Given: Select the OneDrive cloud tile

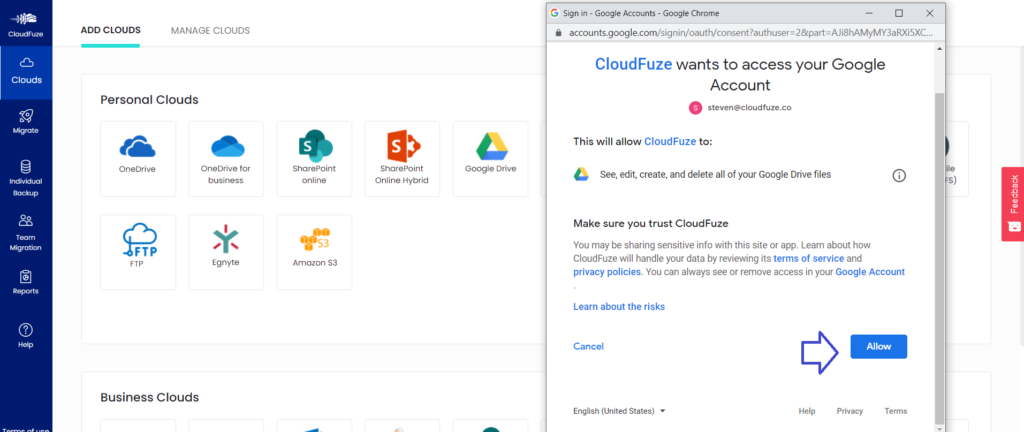Looking at the screenshot, I should pos(138,159).
